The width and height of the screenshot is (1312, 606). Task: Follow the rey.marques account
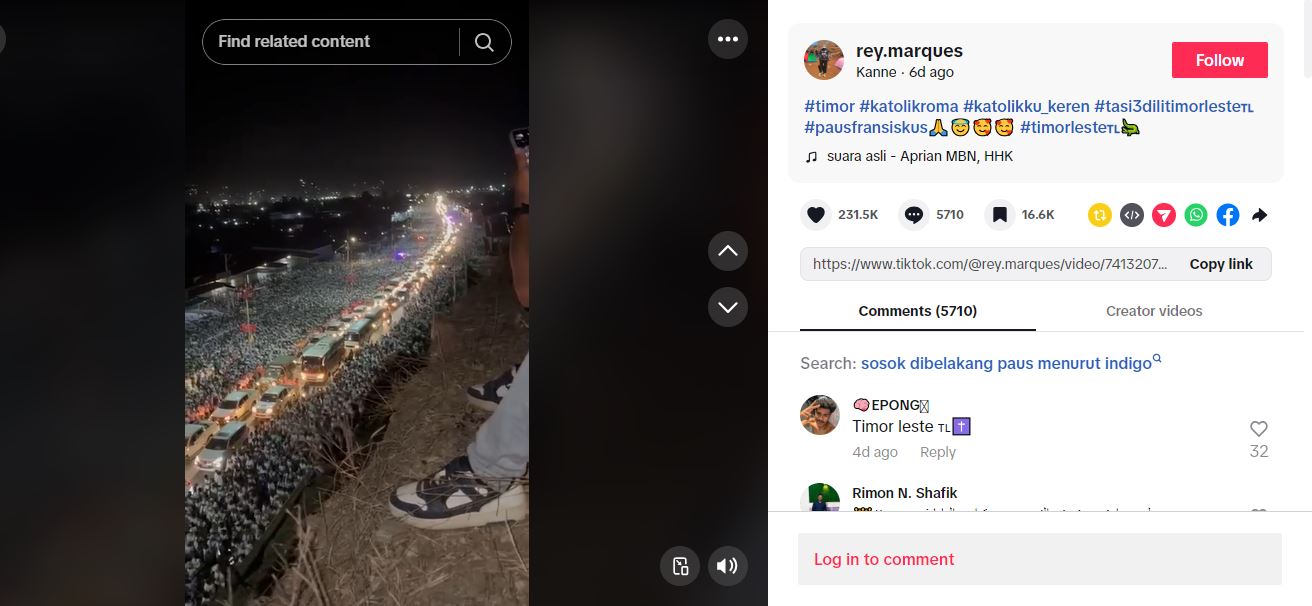click(x=1219, y=60)
